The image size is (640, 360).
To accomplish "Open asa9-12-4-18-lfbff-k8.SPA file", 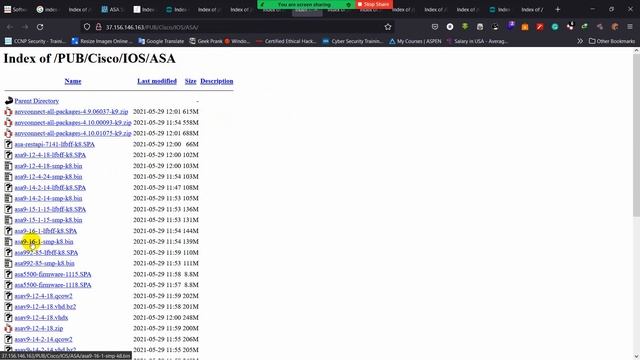I will click(50, 155).
